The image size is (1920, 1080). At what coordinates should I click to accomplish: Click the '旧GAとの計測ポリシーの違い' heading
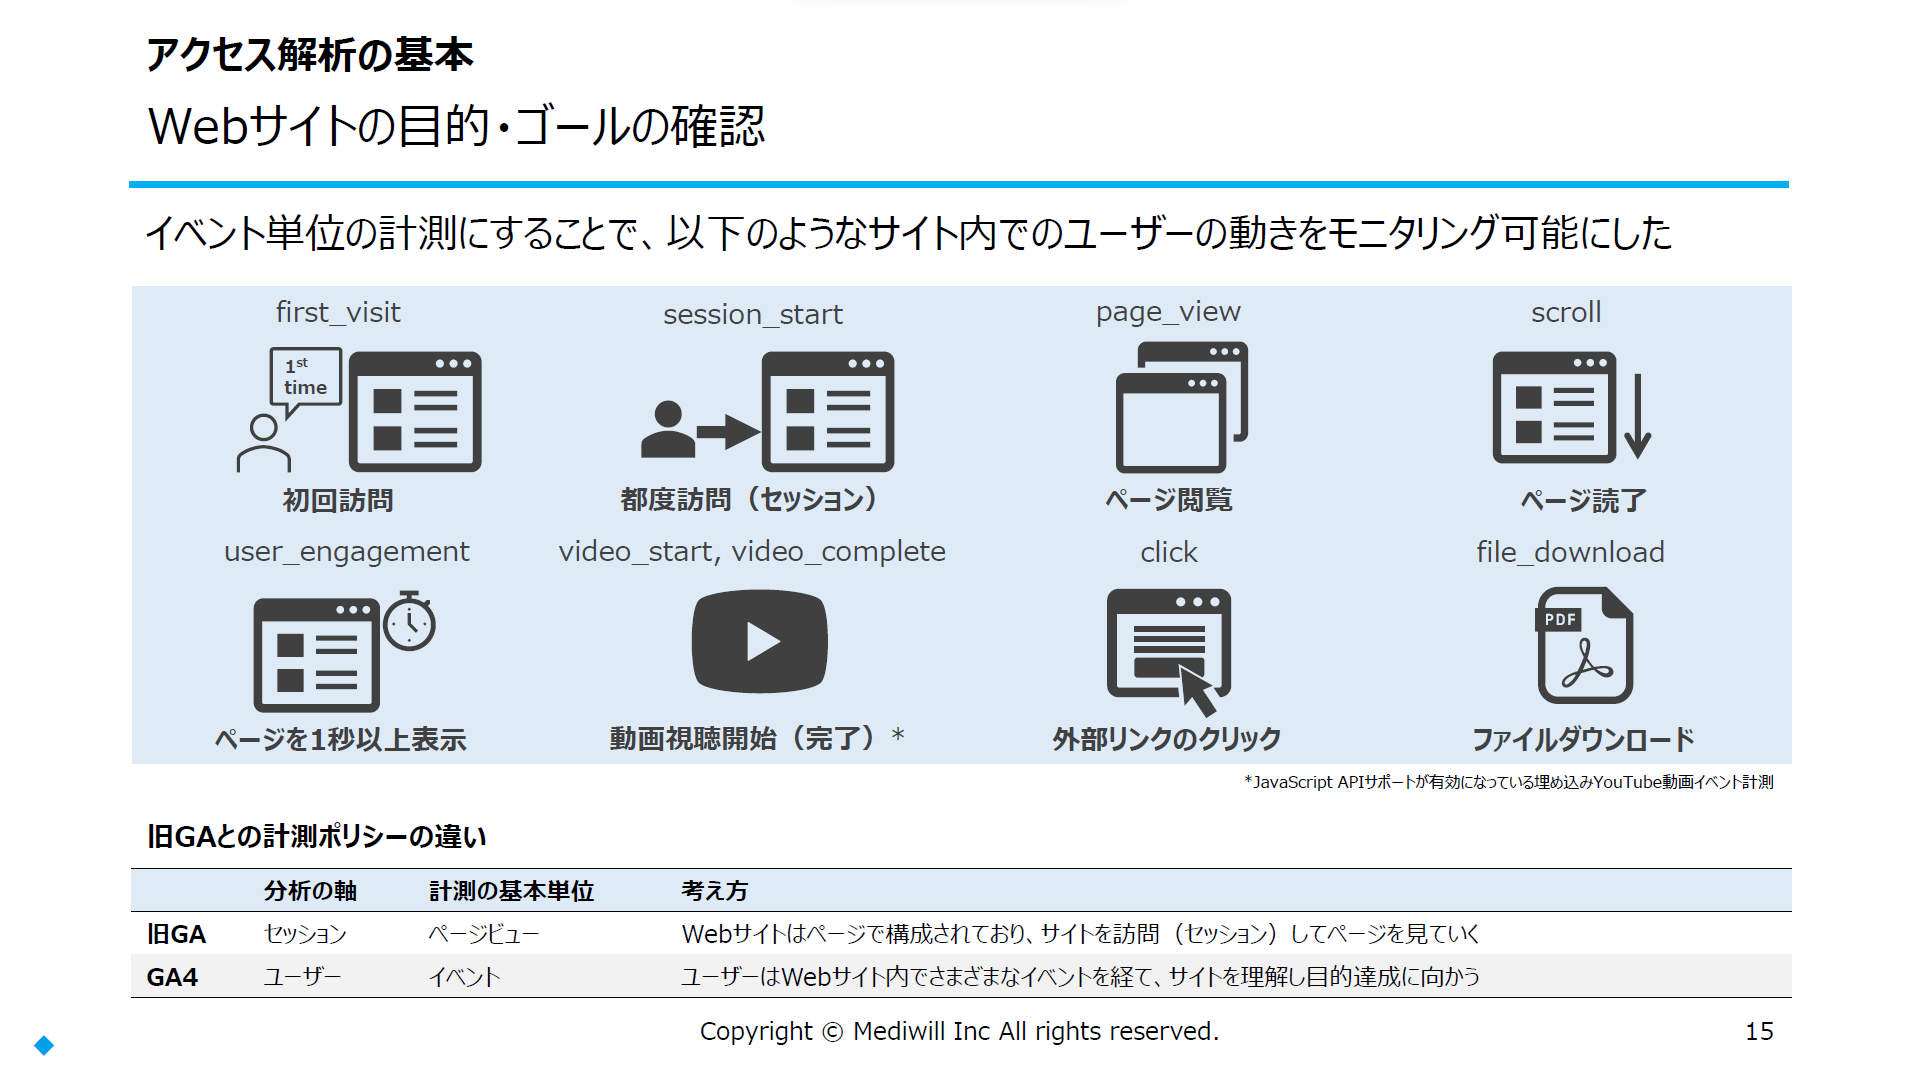[317, 836]
